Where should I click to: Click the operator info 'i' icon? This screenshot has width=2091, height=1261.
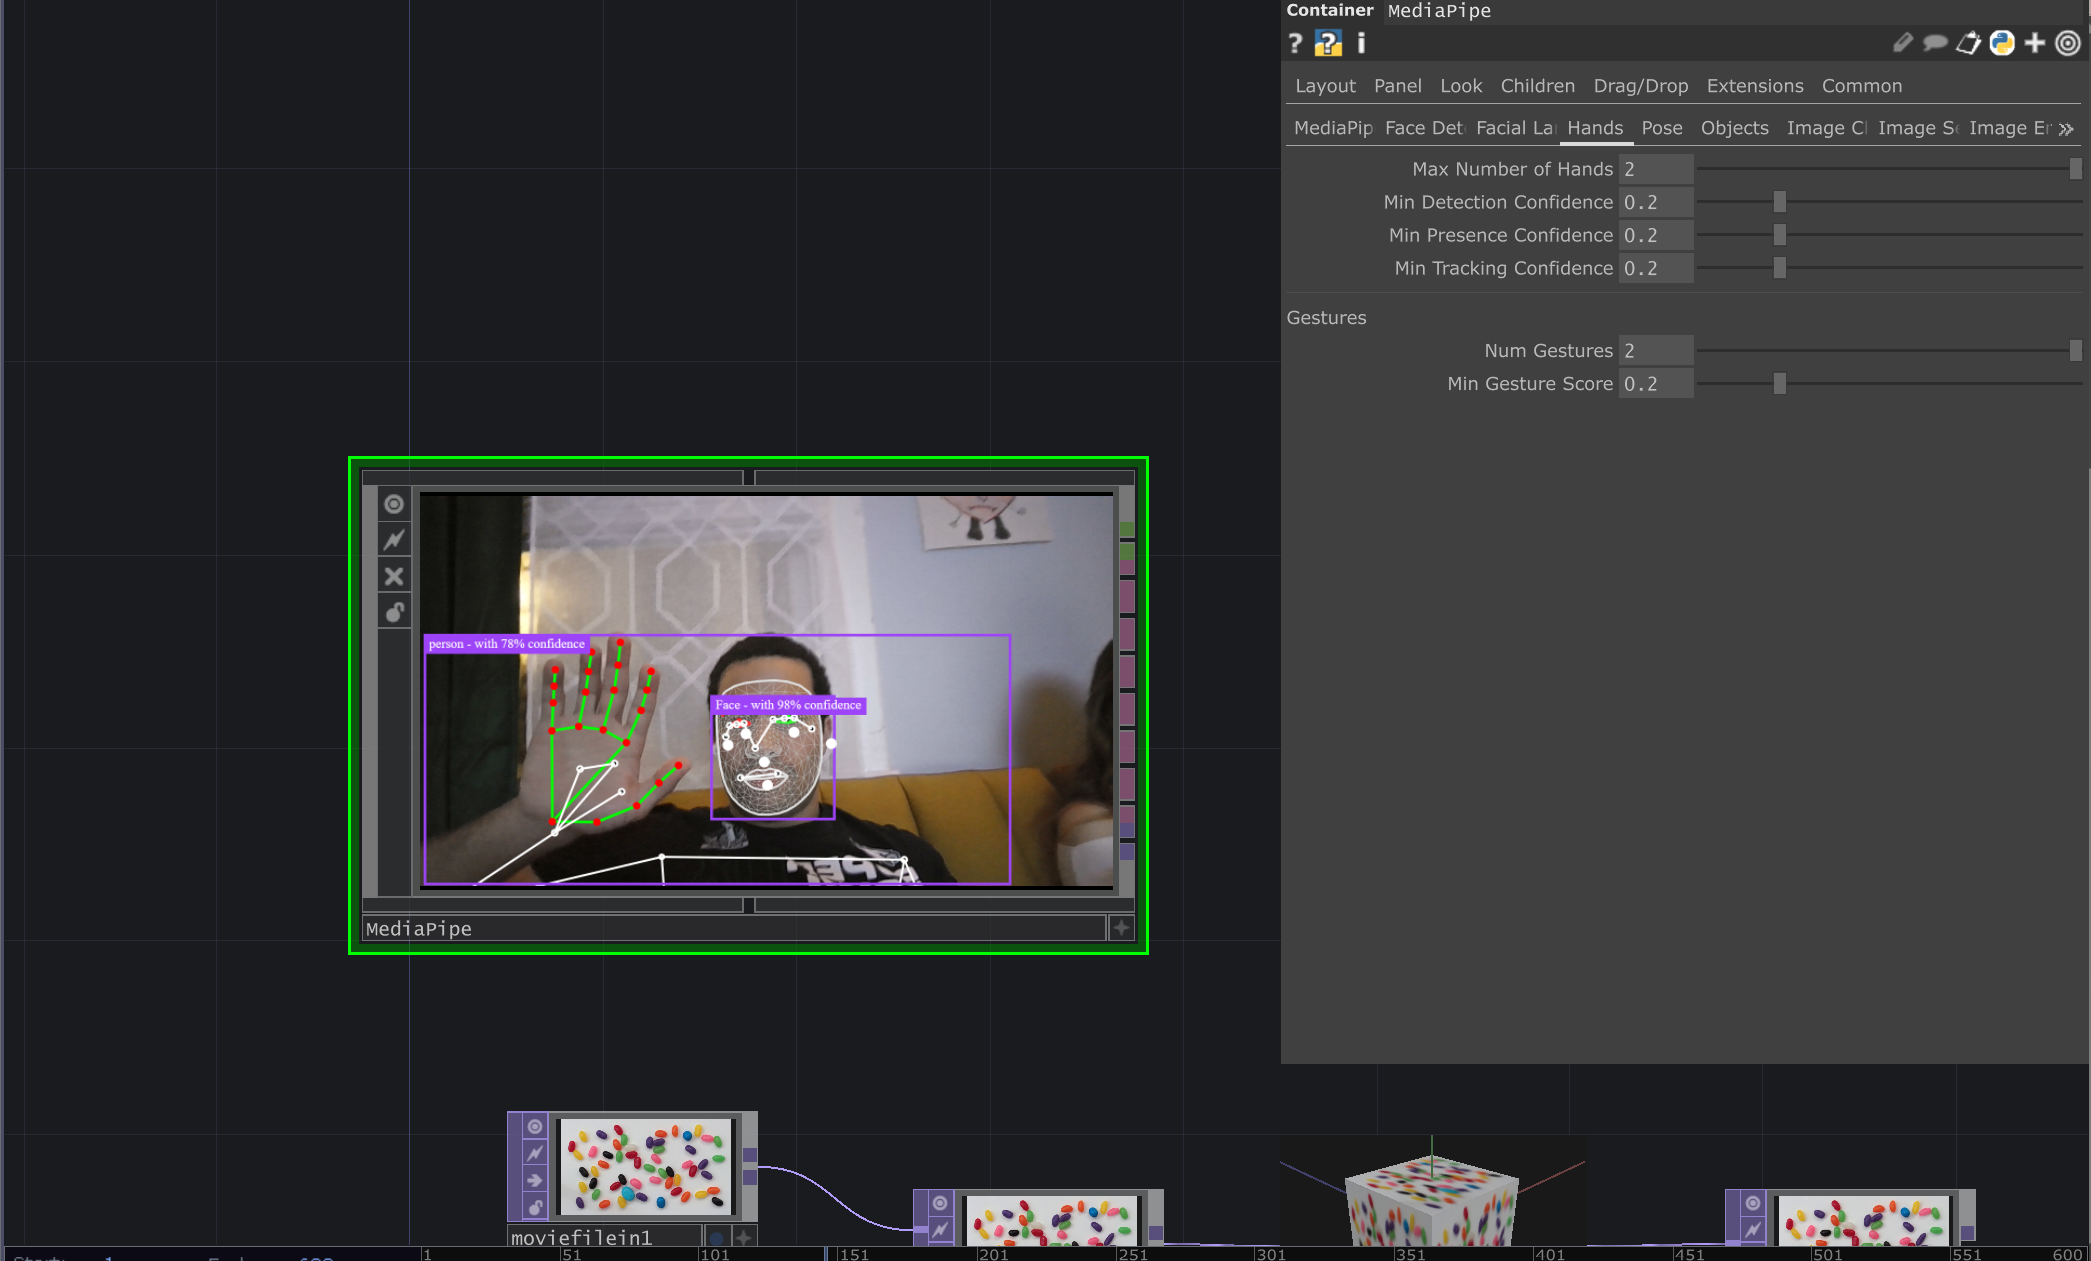[1361, 43]
